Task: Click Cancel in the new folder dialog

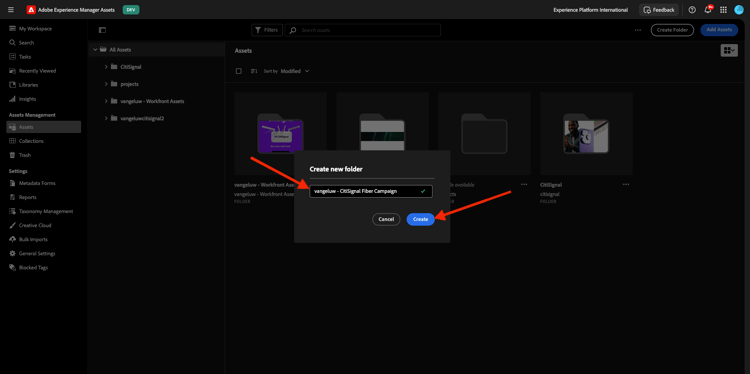Action: [x=386, y=219]
